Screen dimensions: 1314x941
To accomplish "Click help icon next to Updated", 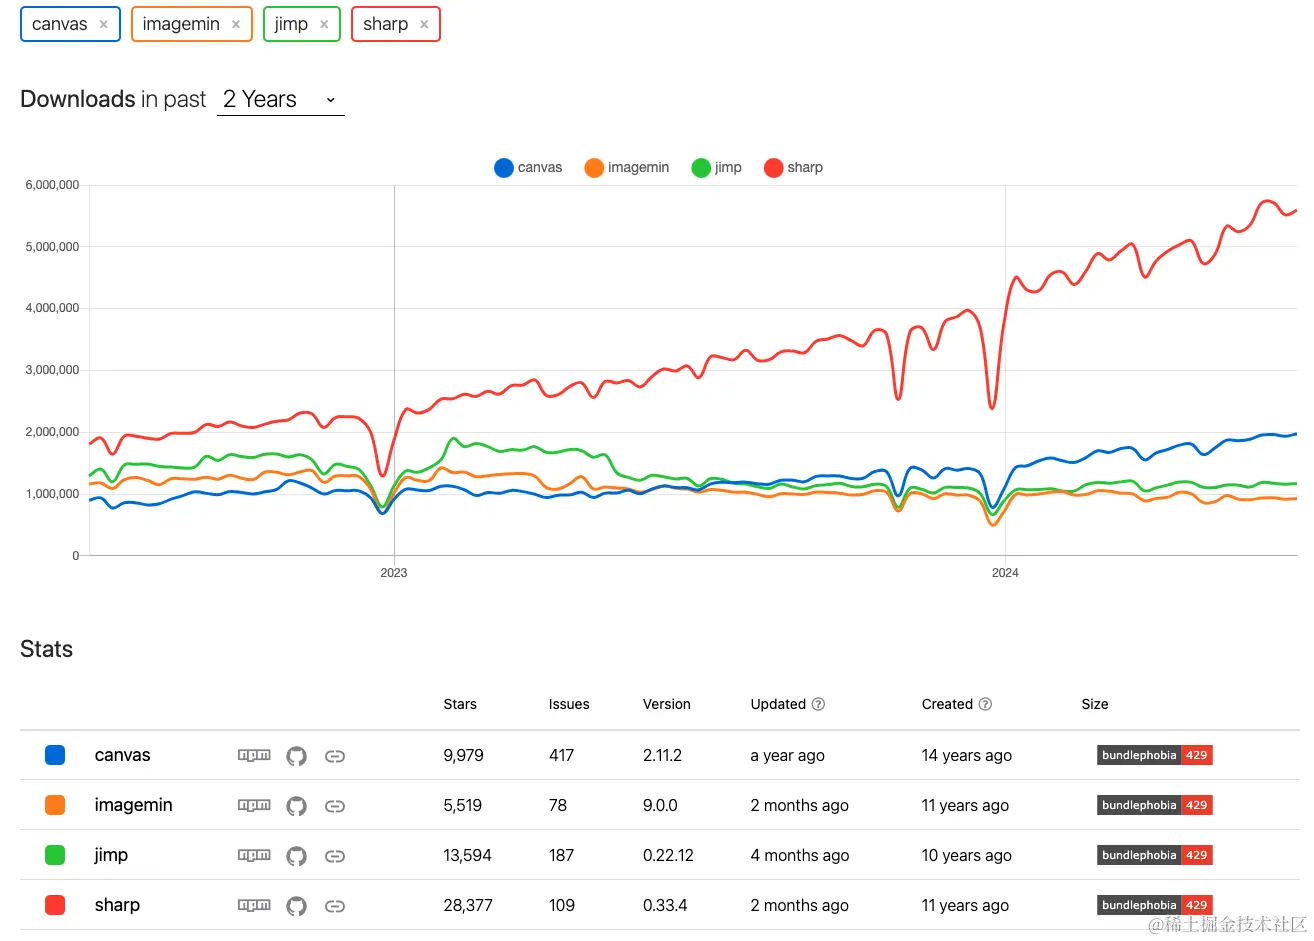I will (818, 704).
